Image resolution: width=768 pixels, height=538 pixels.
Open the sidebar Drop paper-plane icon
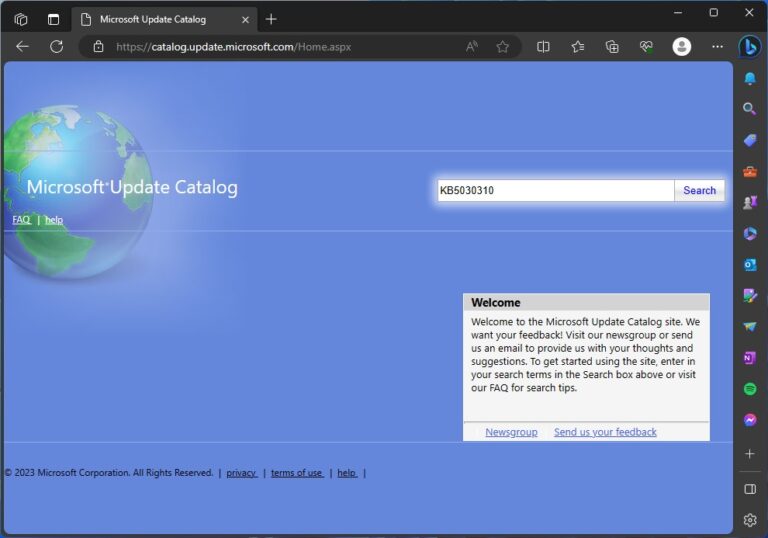[749, 326]
